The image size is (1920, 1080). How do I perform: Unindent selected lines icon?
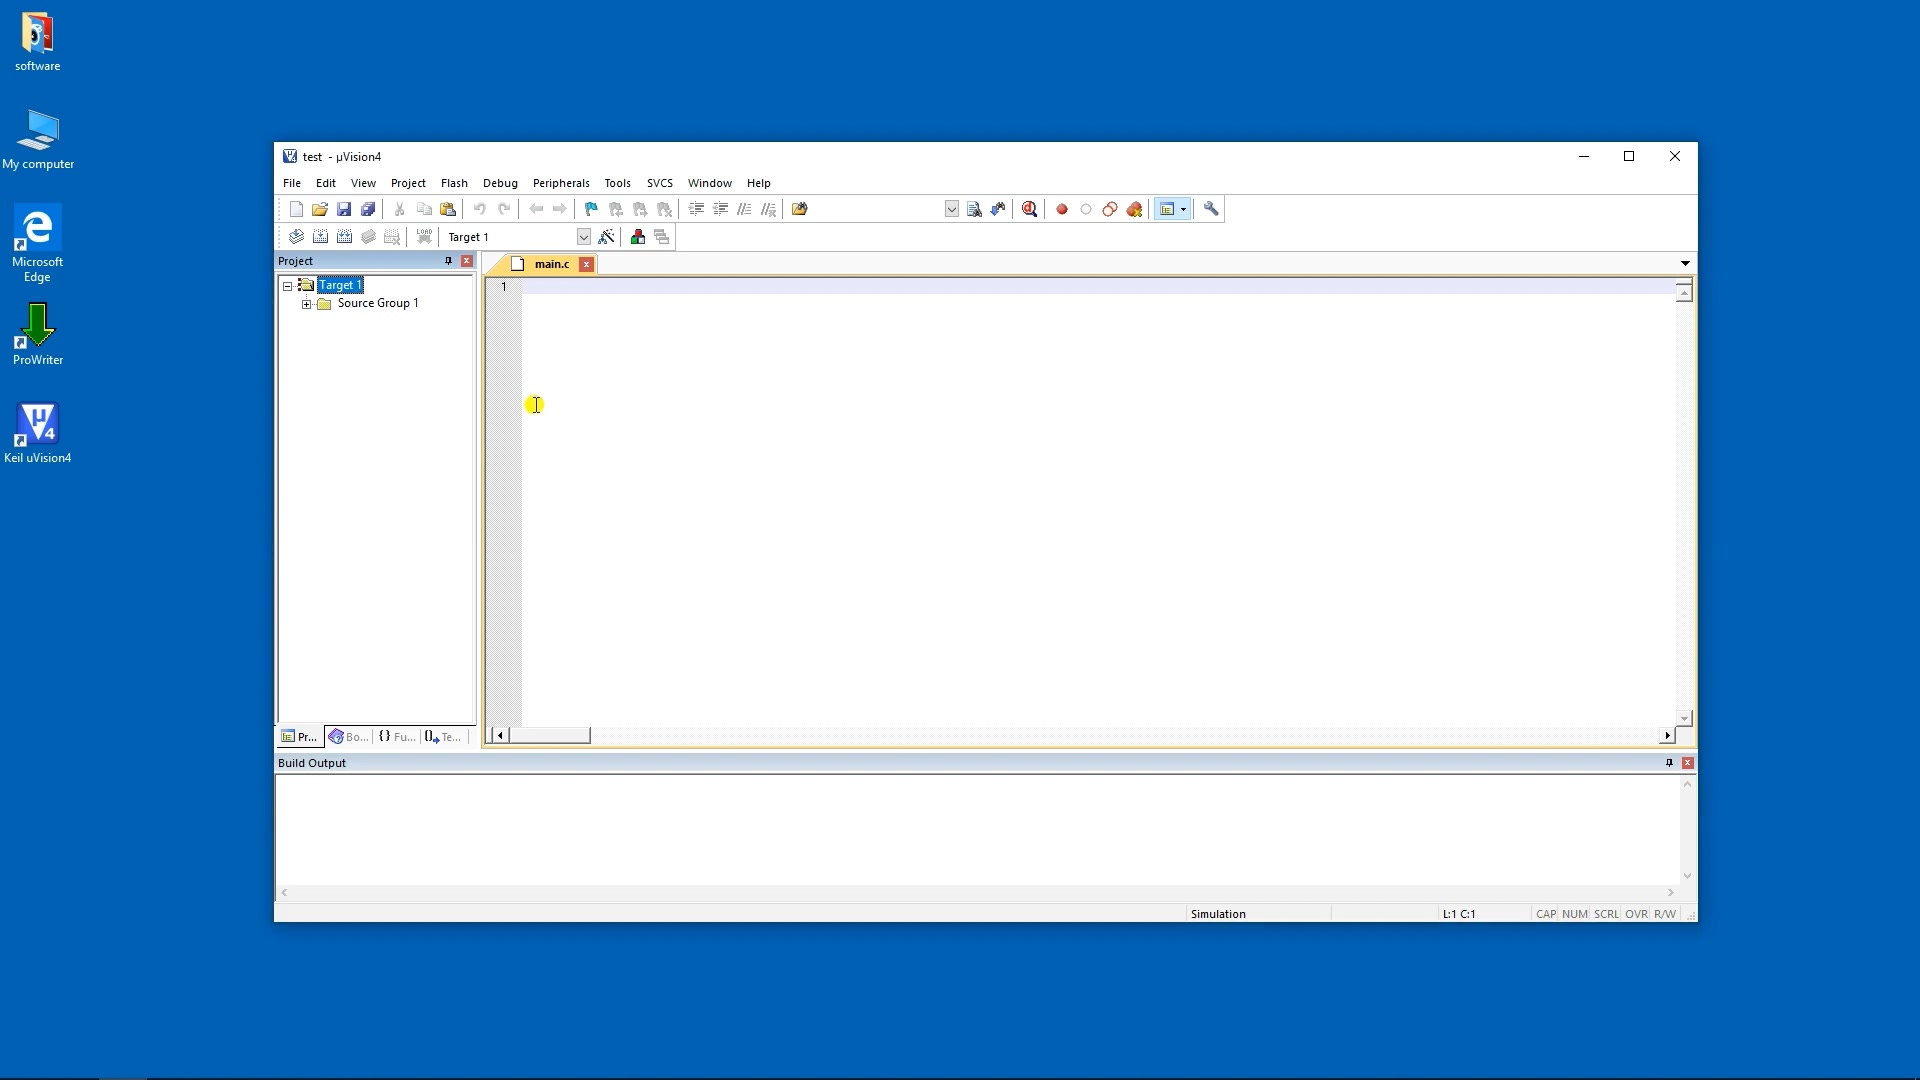[720, 209]
